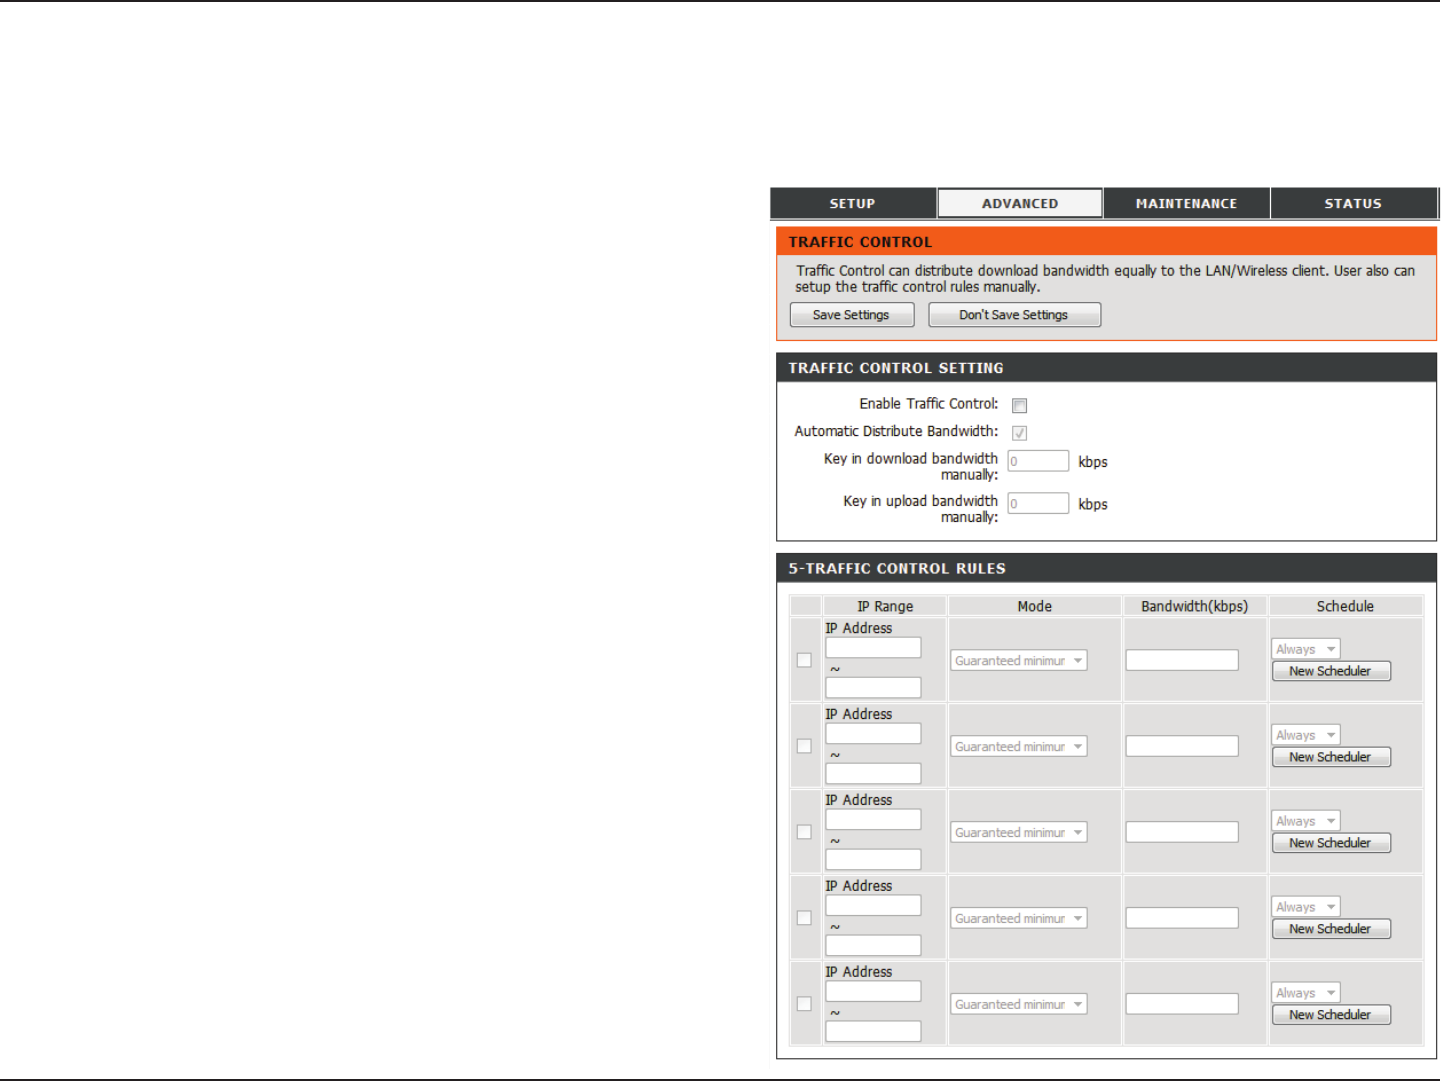
Task: Click fifth rule's starting IP Address field
Action: tap(873, 992)
